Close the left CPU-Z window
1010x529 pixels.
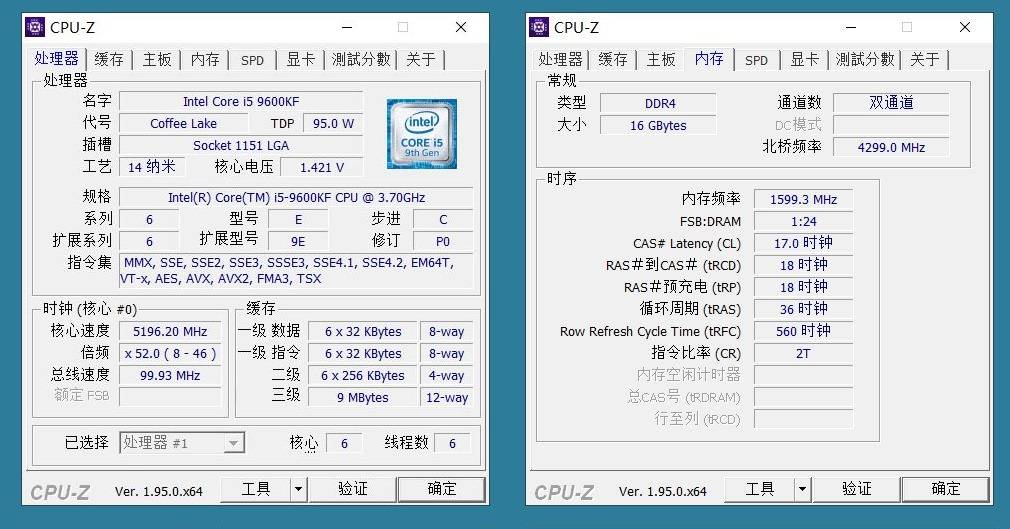tap(461, 27)
